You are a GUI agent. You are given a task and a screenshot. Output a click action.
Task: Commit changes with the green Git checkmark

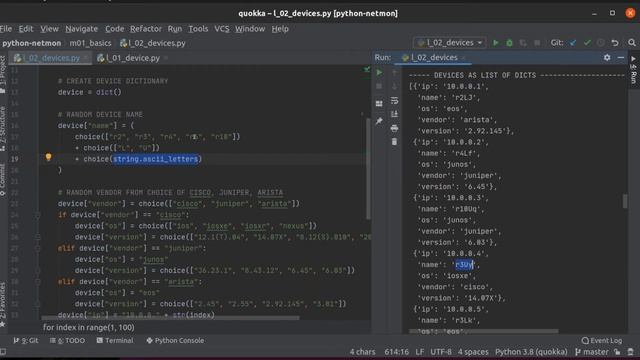pyautogui.click(x=587, y=43)
